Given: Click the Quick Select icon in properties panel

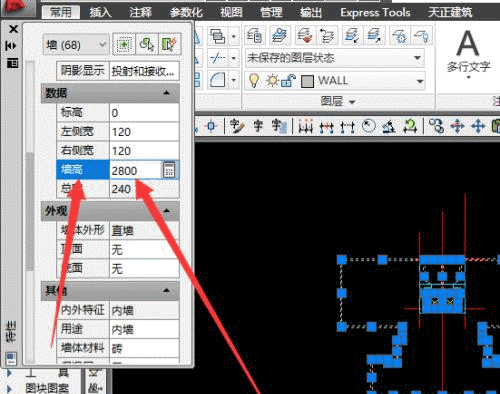Looking at the screenshot, I should 170,44.
